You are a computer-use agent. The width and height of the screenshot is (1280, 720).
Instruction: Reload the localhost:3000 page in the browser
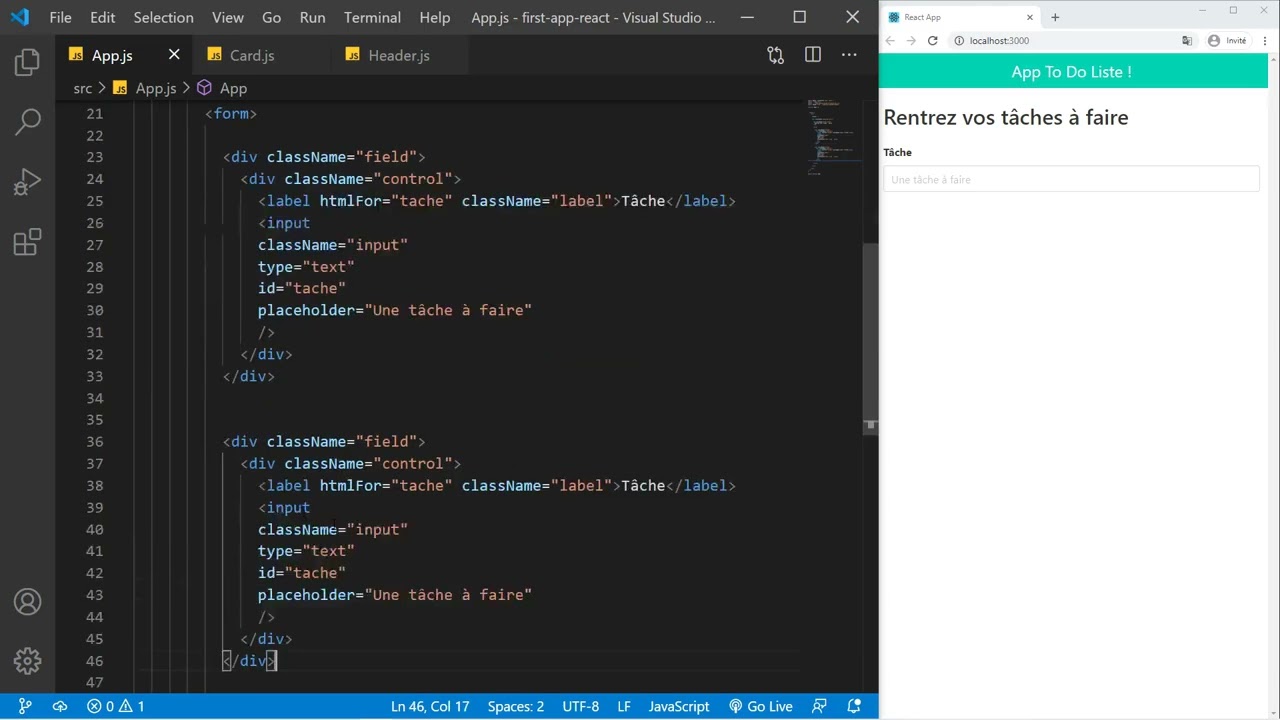tap(933, 41)
